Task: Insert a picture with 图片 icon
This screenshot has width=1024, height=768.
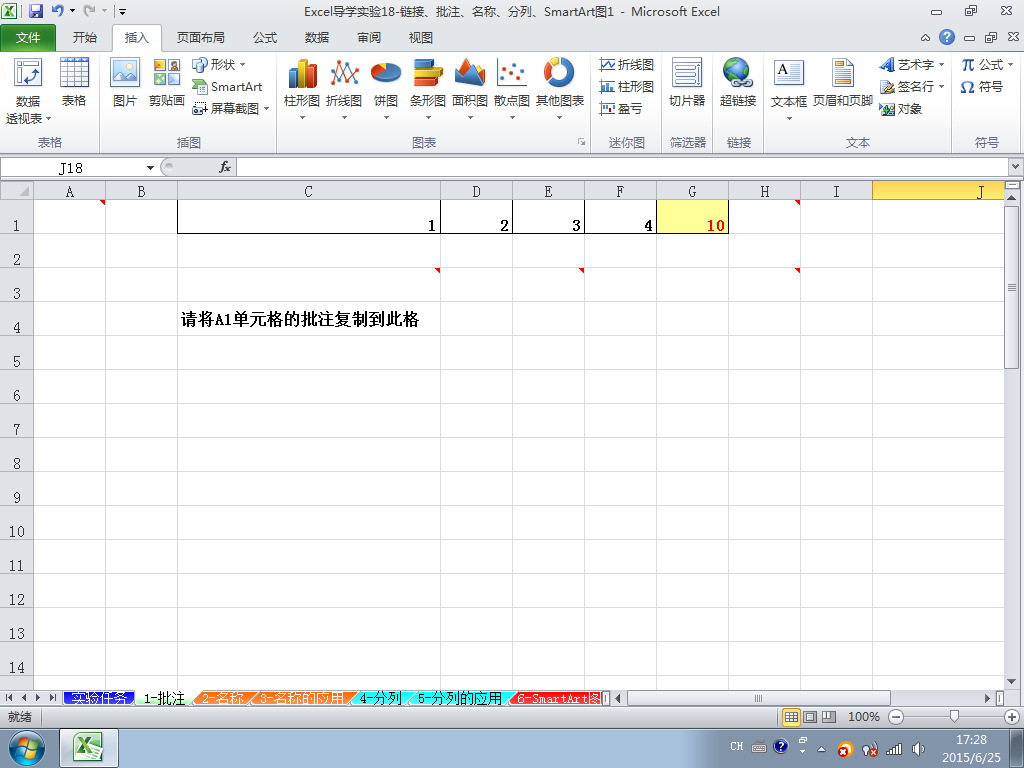Action: point(124,82)
